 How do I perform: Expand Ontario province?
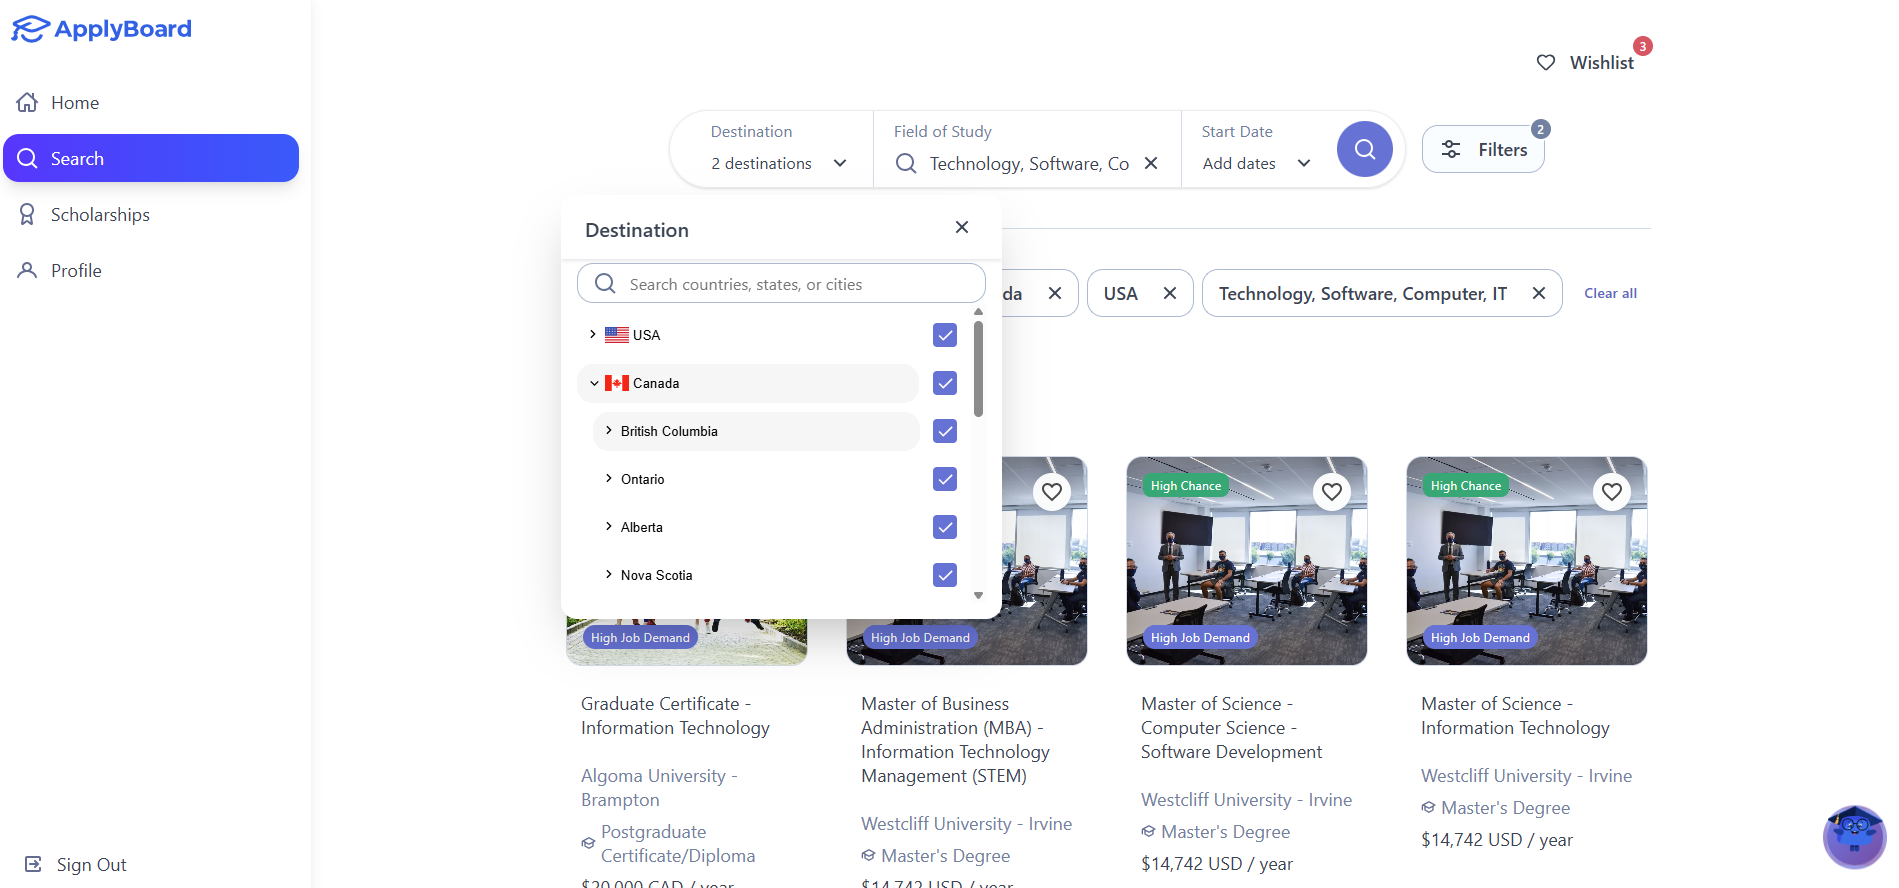(609, 478)
